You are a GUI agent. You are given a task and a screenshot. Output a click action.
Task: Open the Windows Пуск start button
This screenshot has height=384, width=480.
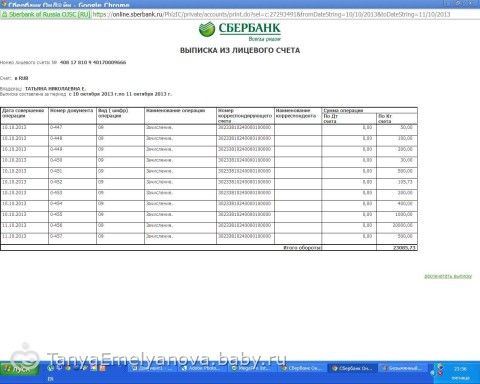tap(20, 369)
